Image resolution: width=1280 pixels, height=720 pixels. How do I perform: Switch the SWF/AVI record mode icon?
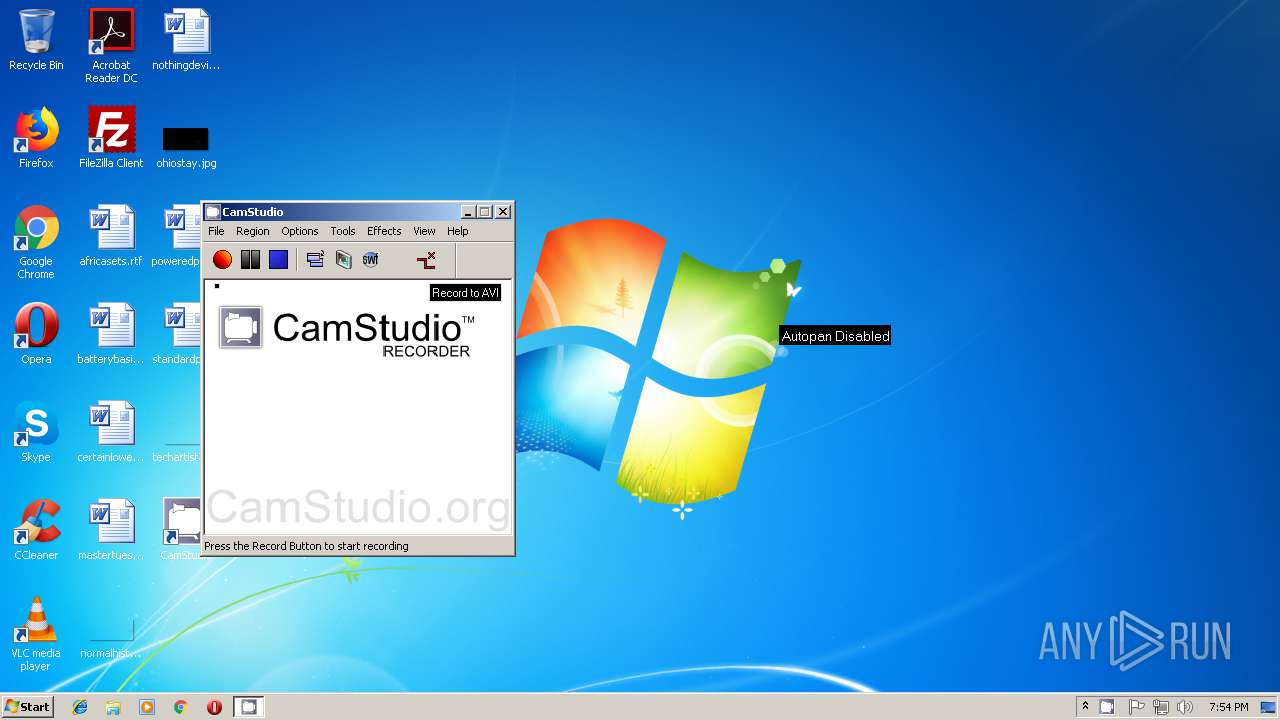pyautogui.click(x=371, y=260)
